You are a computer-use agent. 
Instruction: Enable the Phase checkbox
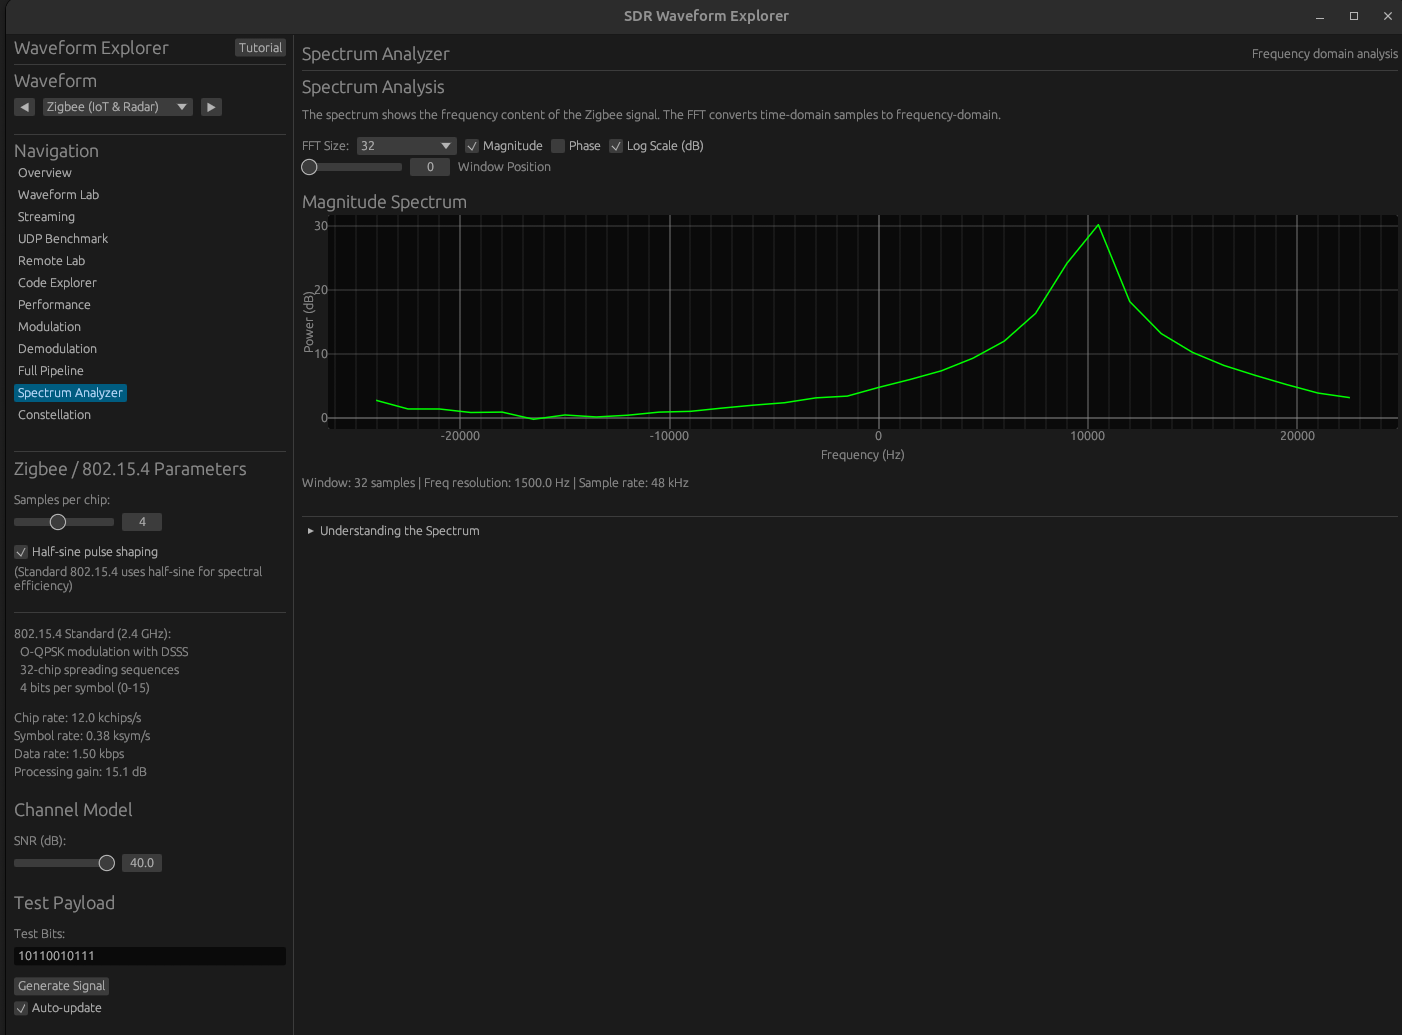point(557,145)
